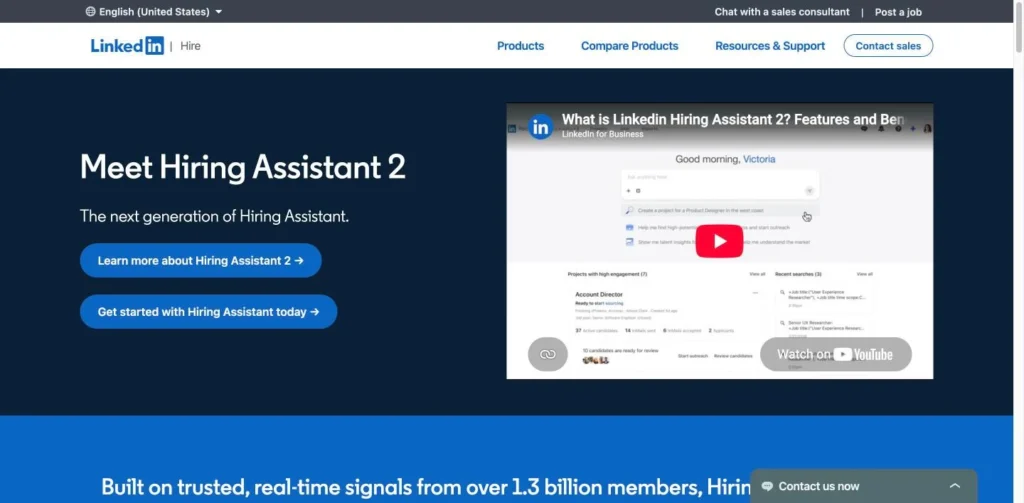Click the LinkedIn channel avatar in video
Screen dimensions: 1024x503
(x=541, y=126)
